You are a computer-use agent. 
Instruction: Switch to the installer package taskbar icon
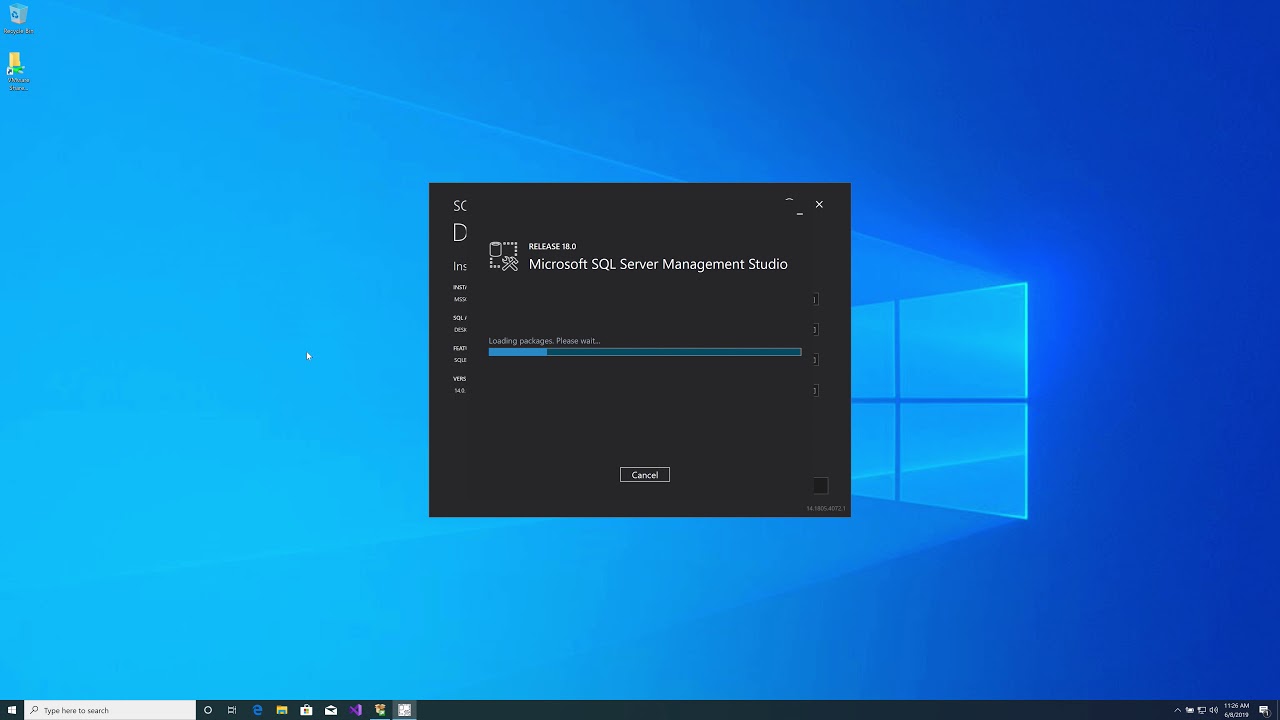click(380, 710)
